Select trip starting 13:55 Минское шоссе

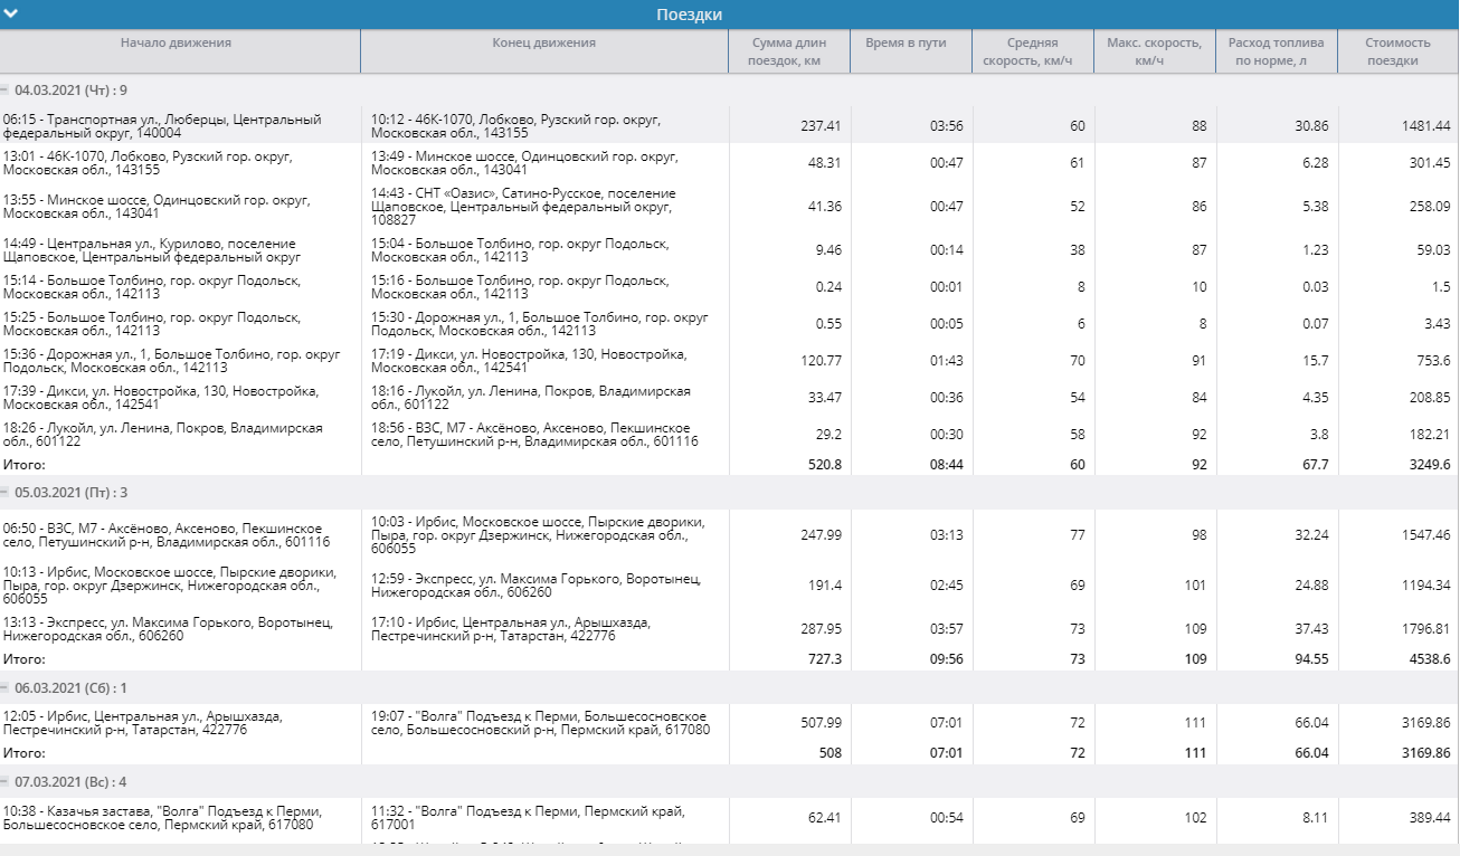(157, 206)
